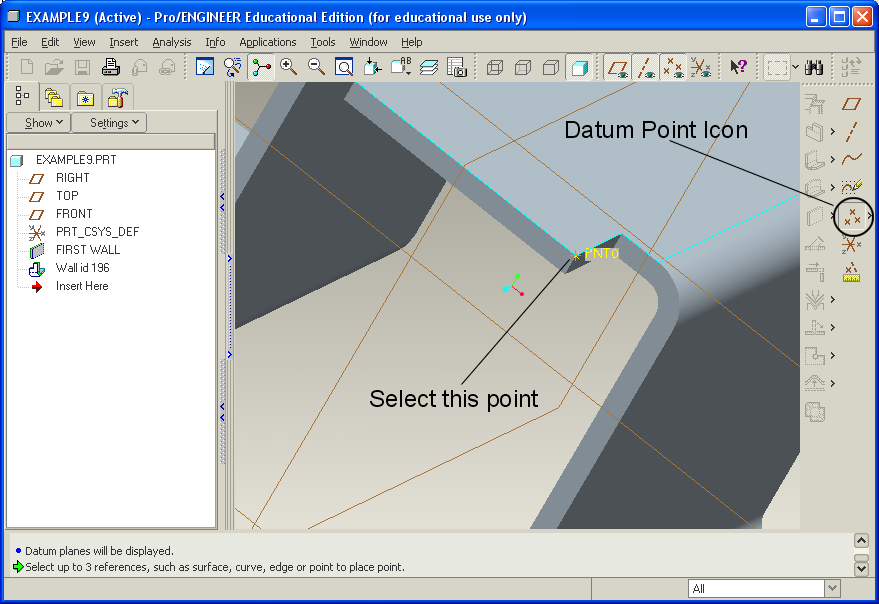Click the Refit model to screen icon
879x604 pixels.
pos(343,67)
